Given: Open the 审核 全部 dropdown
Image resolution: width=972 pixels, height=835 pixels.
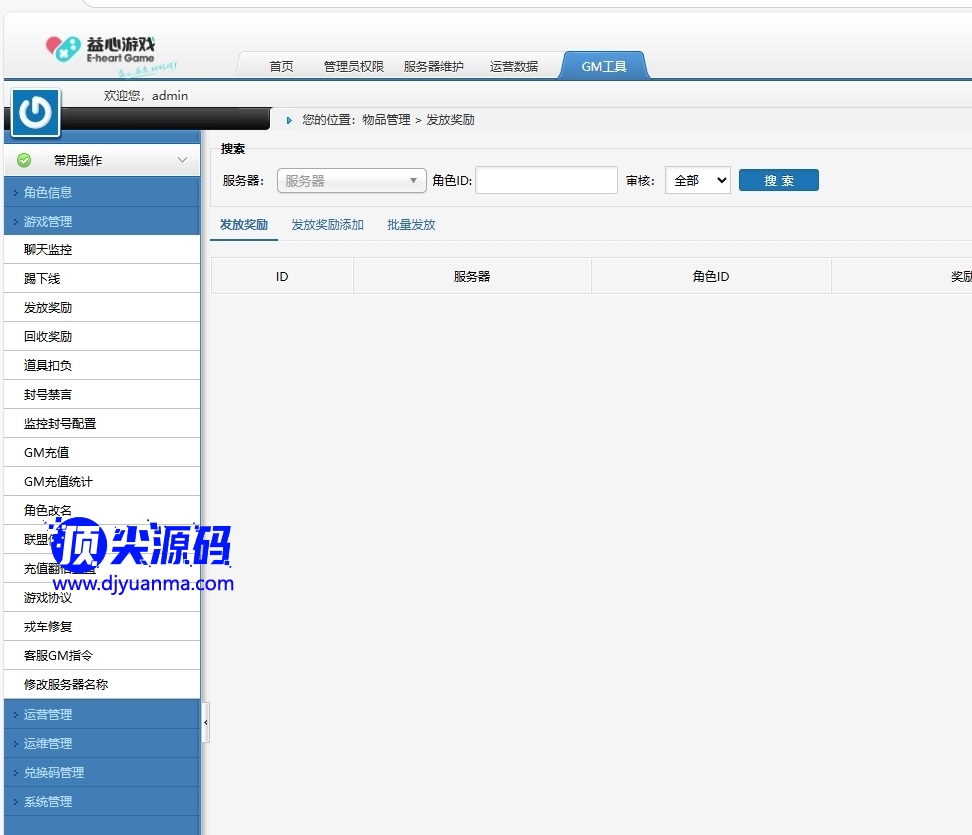Looking at the screenshot, I should coord(697,181).
